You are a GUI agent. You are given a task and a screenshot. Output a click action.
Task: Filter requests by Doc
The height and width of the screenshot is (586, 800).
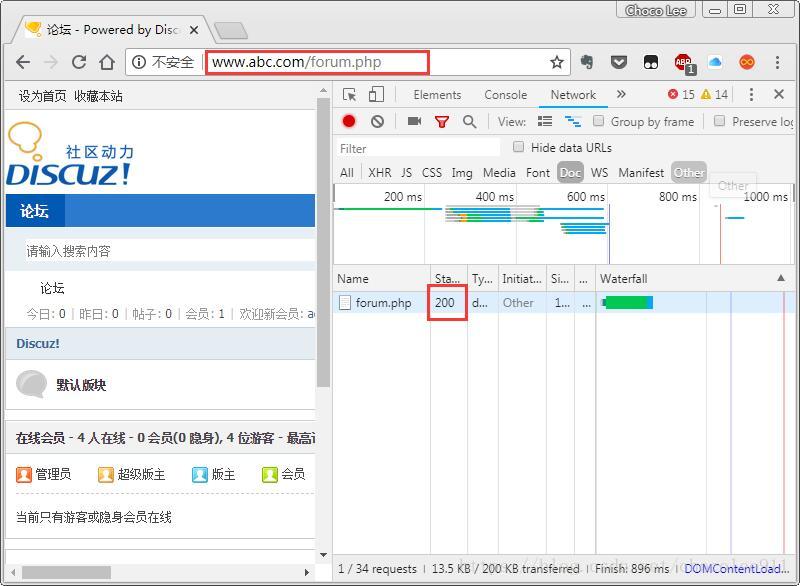click(x=570, y=173)
